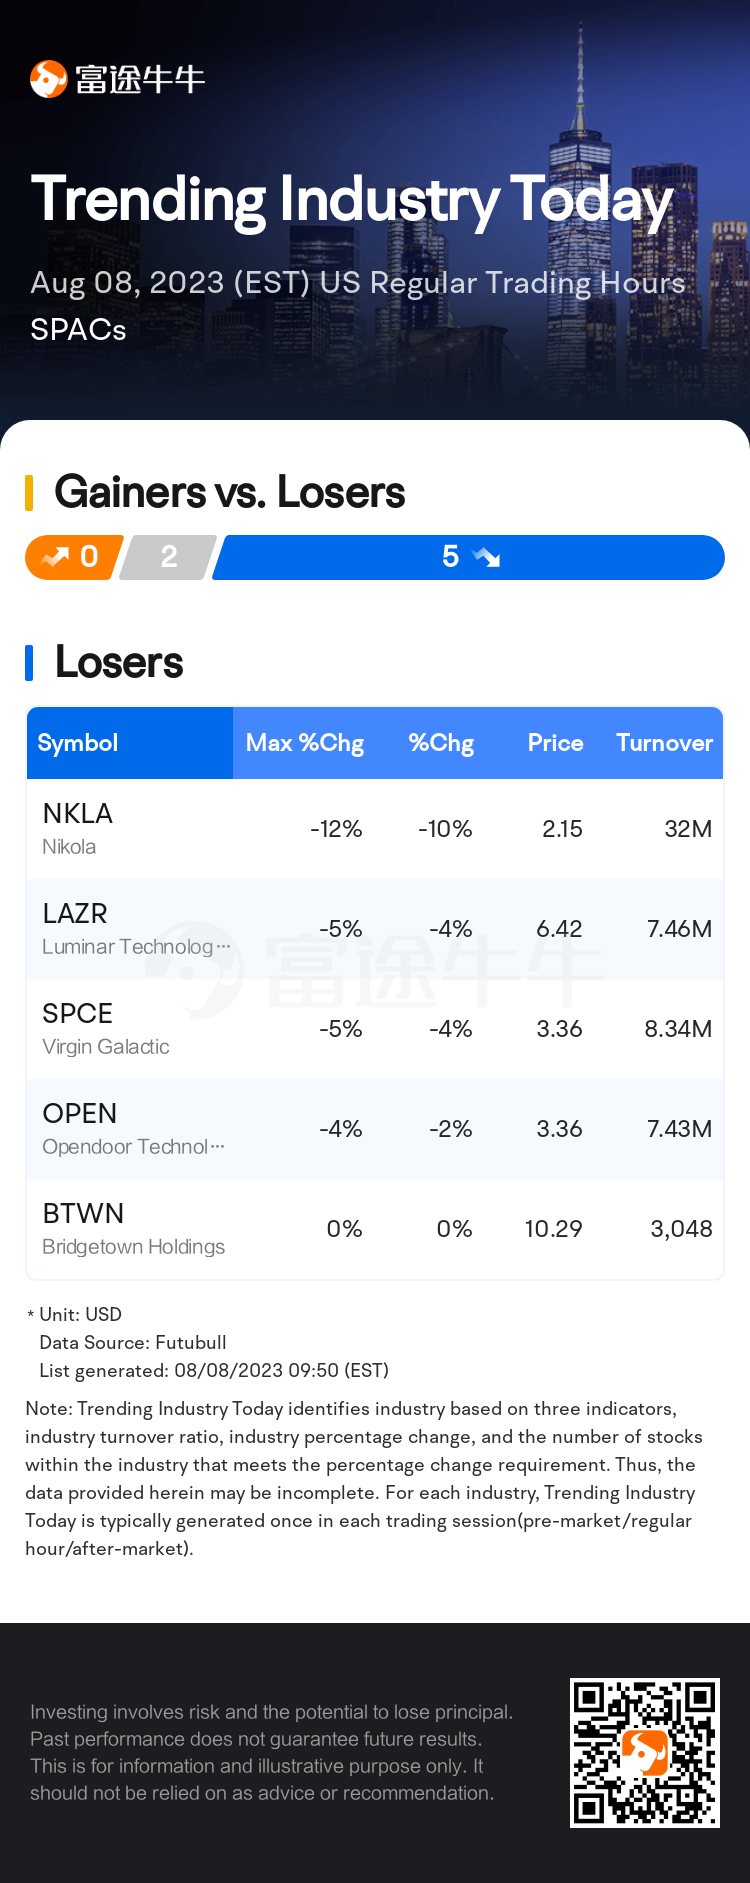Open the NKLA Nikola stock row

click(x=375, y=829)
